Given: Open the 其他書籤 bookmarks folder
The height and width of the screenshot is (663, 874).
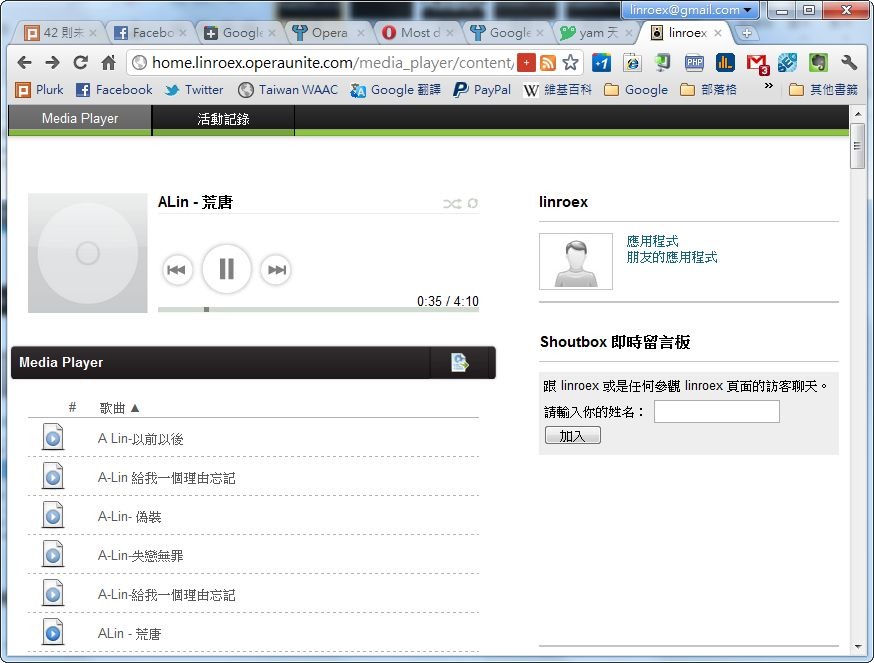Looking at the screenshot, I should 824,89.
